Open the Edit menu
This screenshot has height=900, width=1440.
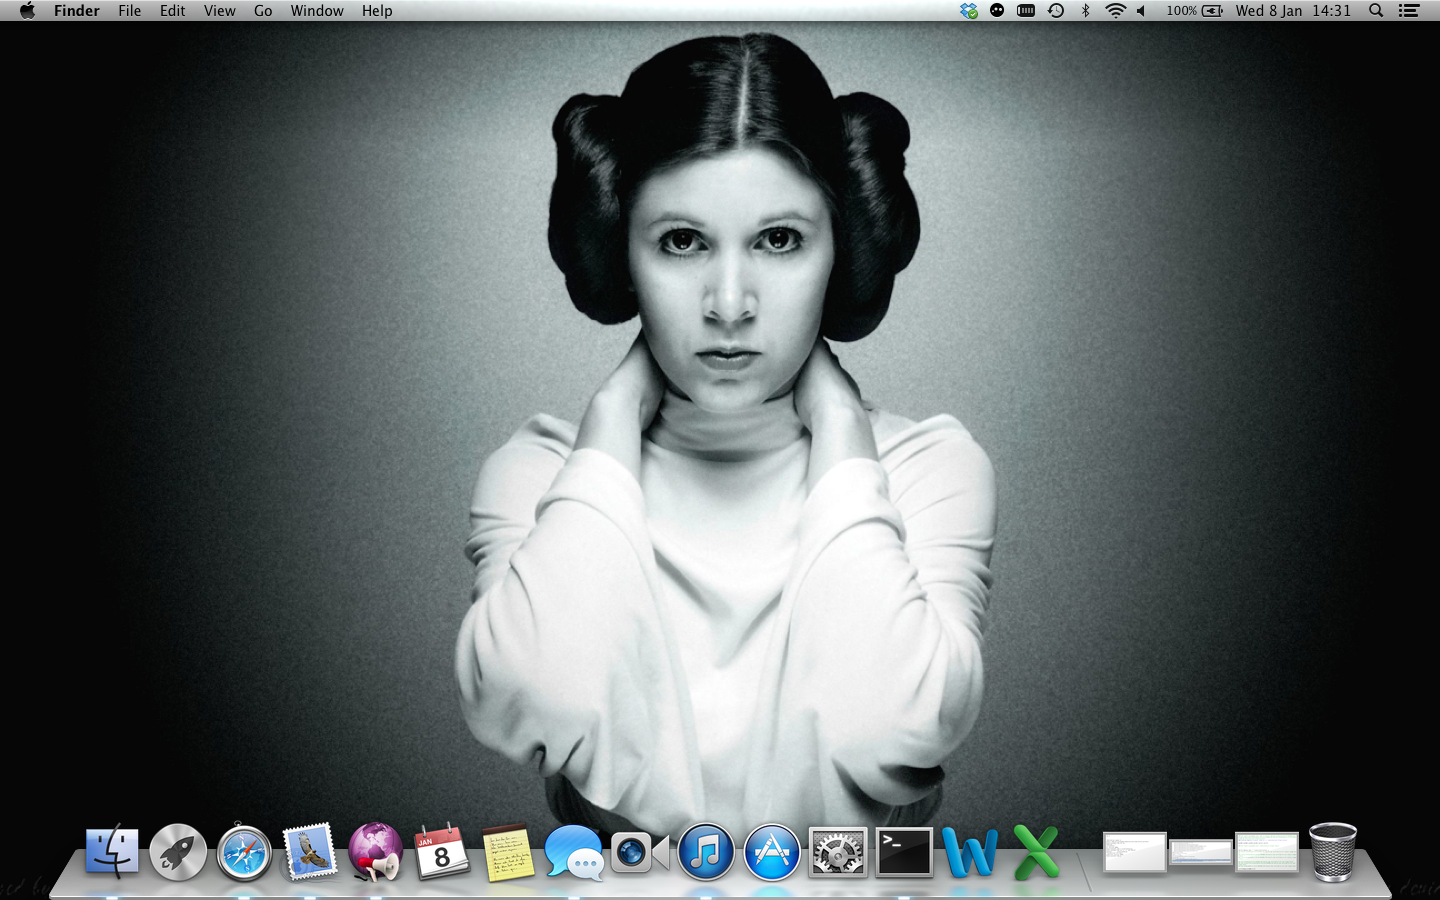pos(173,11)
